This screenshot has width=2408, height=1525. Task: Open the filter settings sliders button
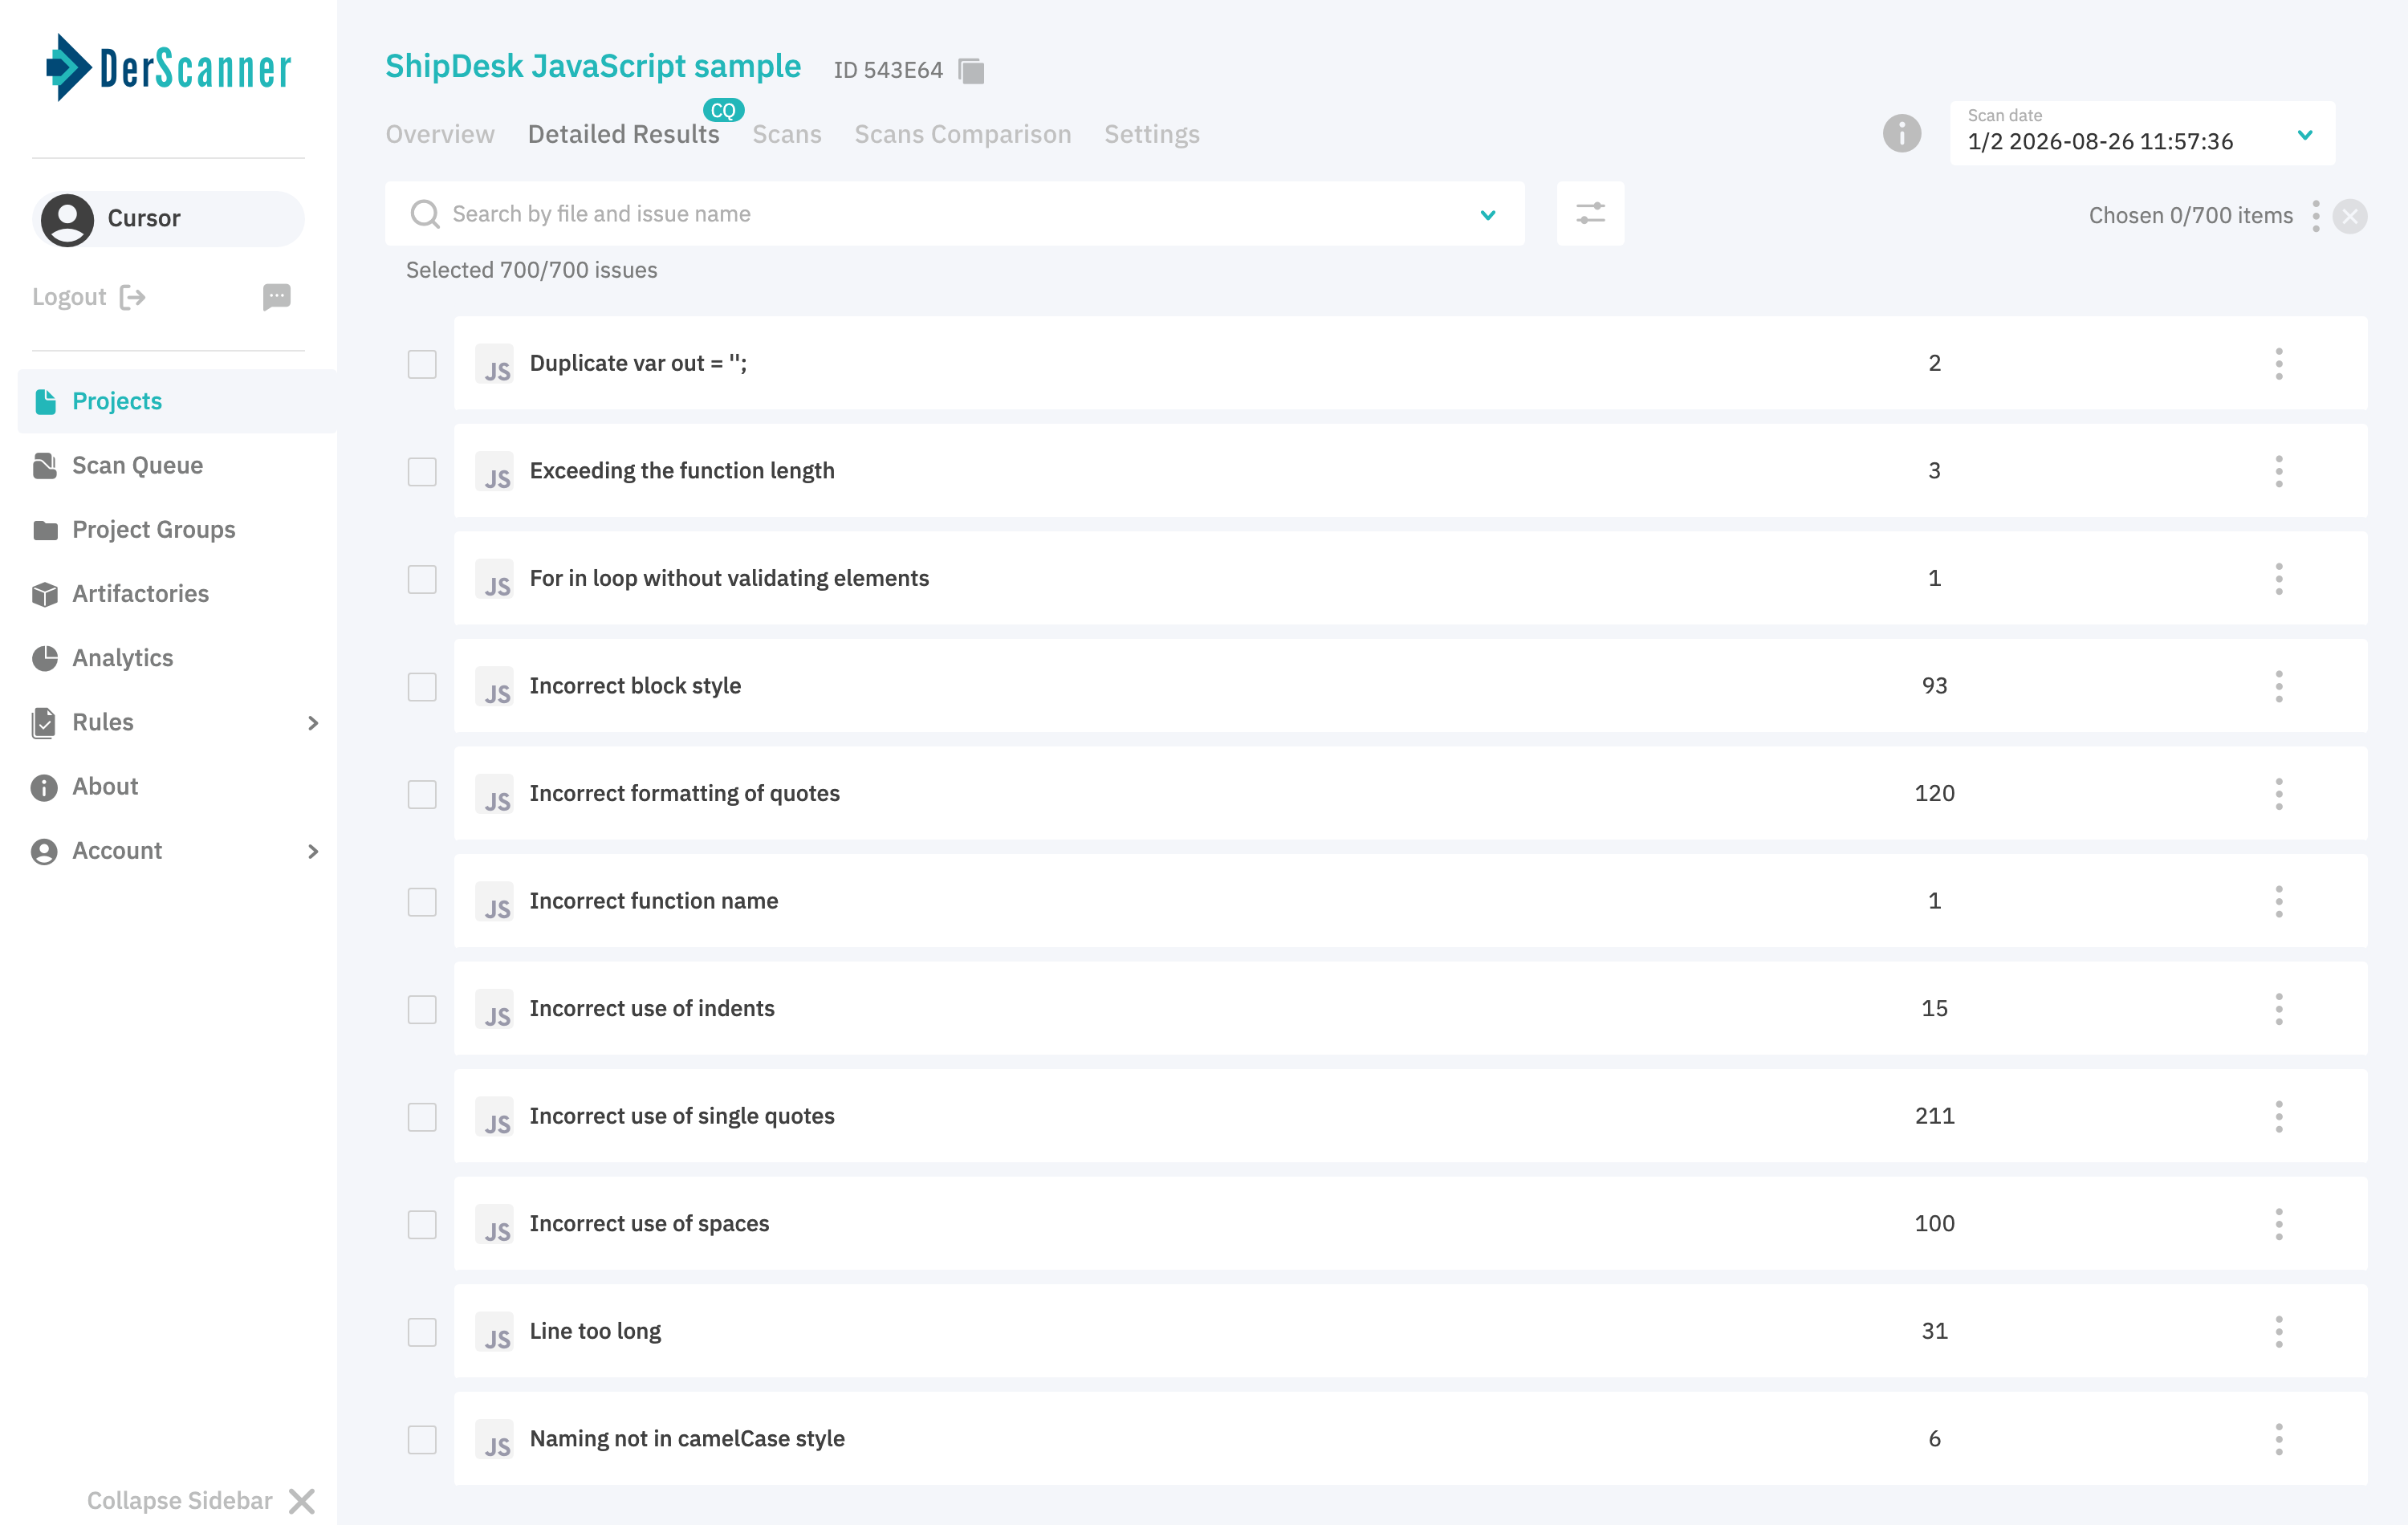[x=1590, y=213]
